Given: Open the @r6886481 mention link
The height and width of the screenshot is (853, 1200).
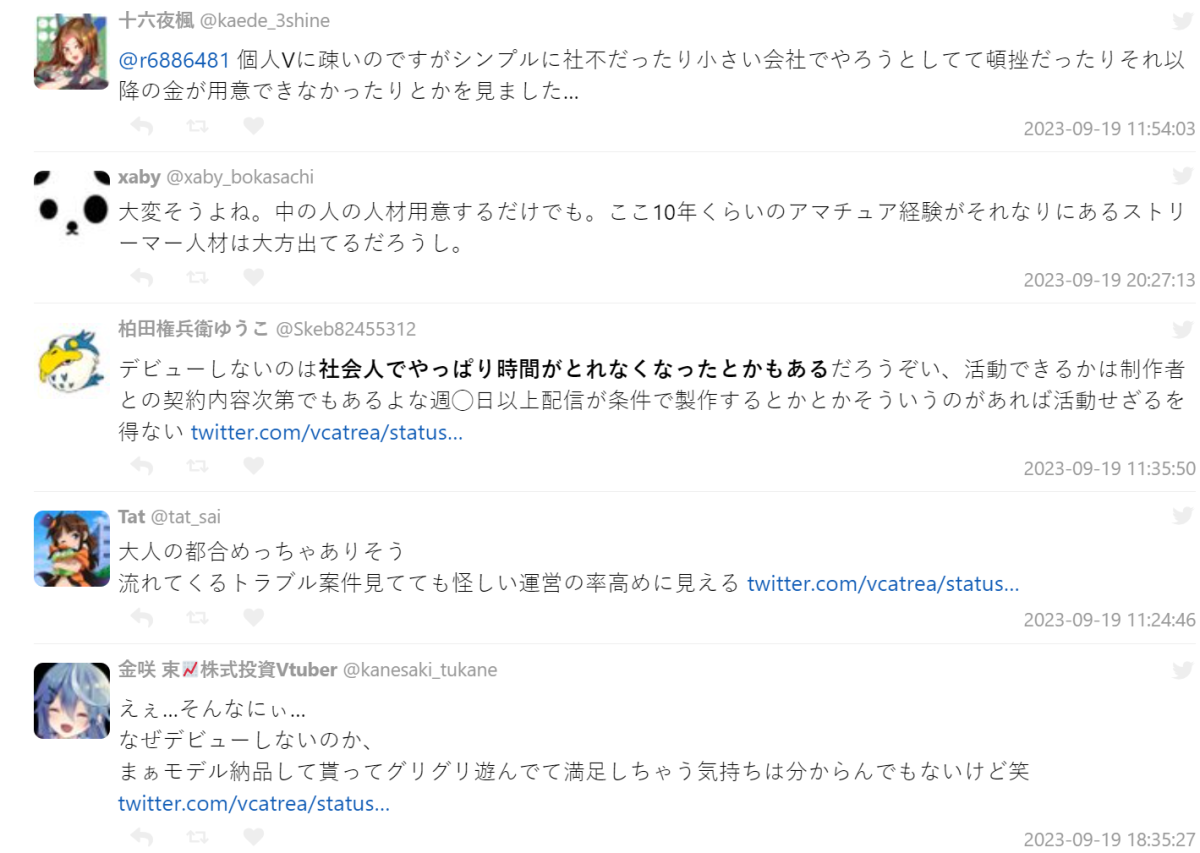Looking at the screenshot, I should coord(175,61).
